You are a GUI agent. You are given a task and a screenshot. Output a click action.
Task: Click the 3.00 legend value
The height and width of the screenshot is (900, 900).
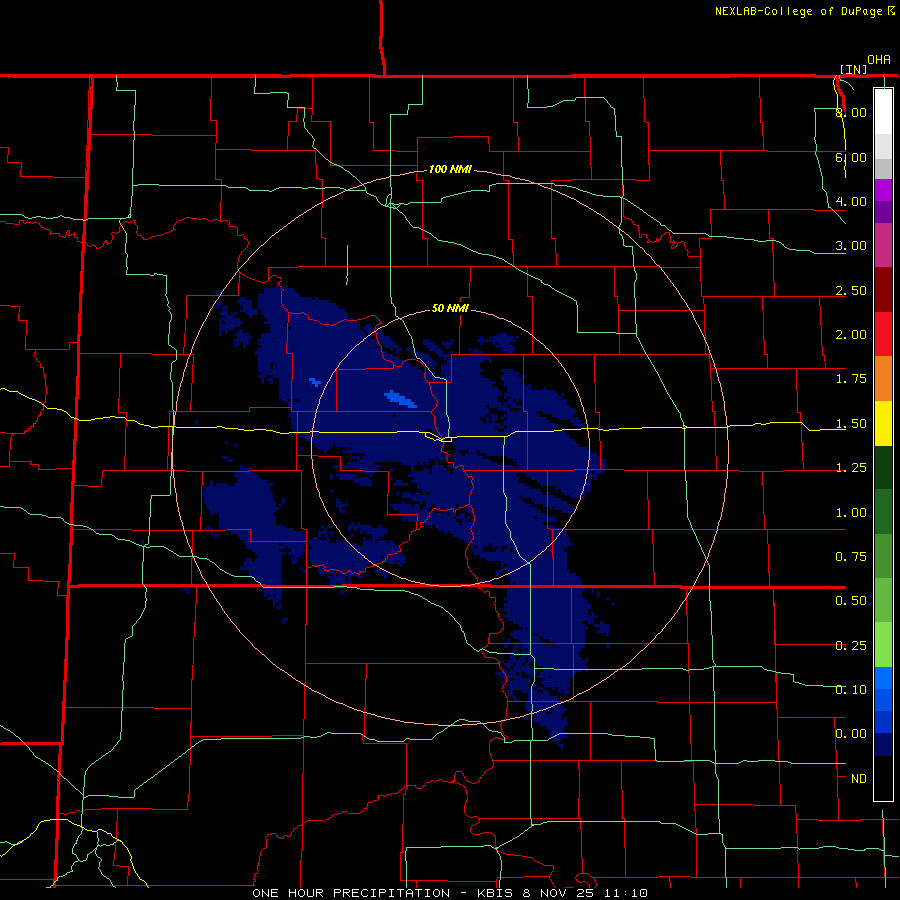[x=851, y=246]
